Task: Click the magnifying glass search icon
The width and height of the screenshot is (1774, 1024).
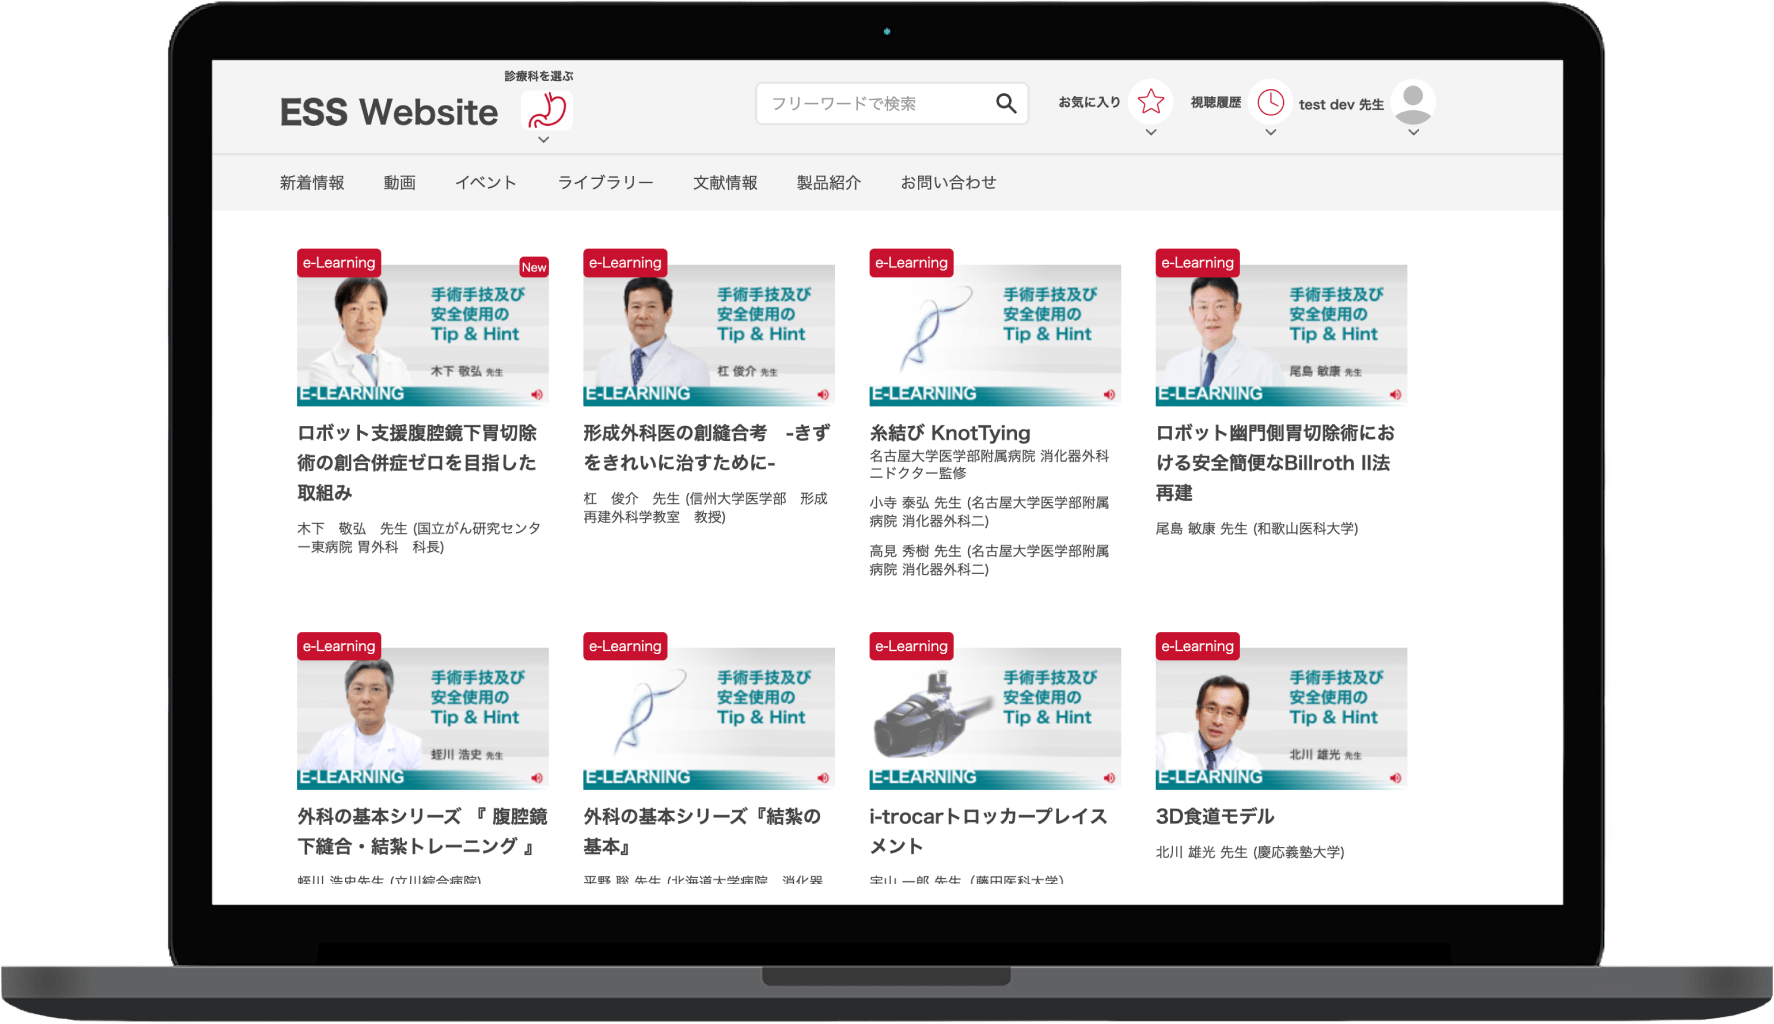Action: 1005,103
